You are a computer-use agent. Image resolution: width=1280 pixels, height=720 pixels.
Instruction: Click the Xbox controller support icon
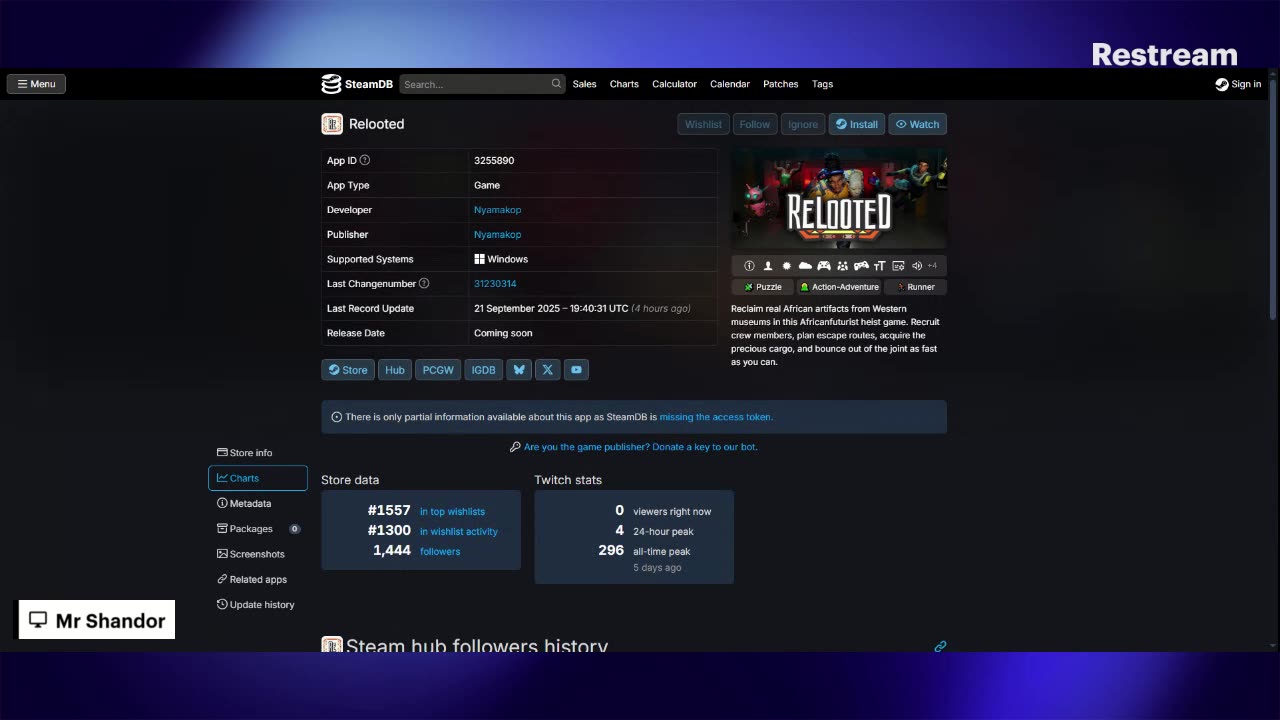(824, 266)
